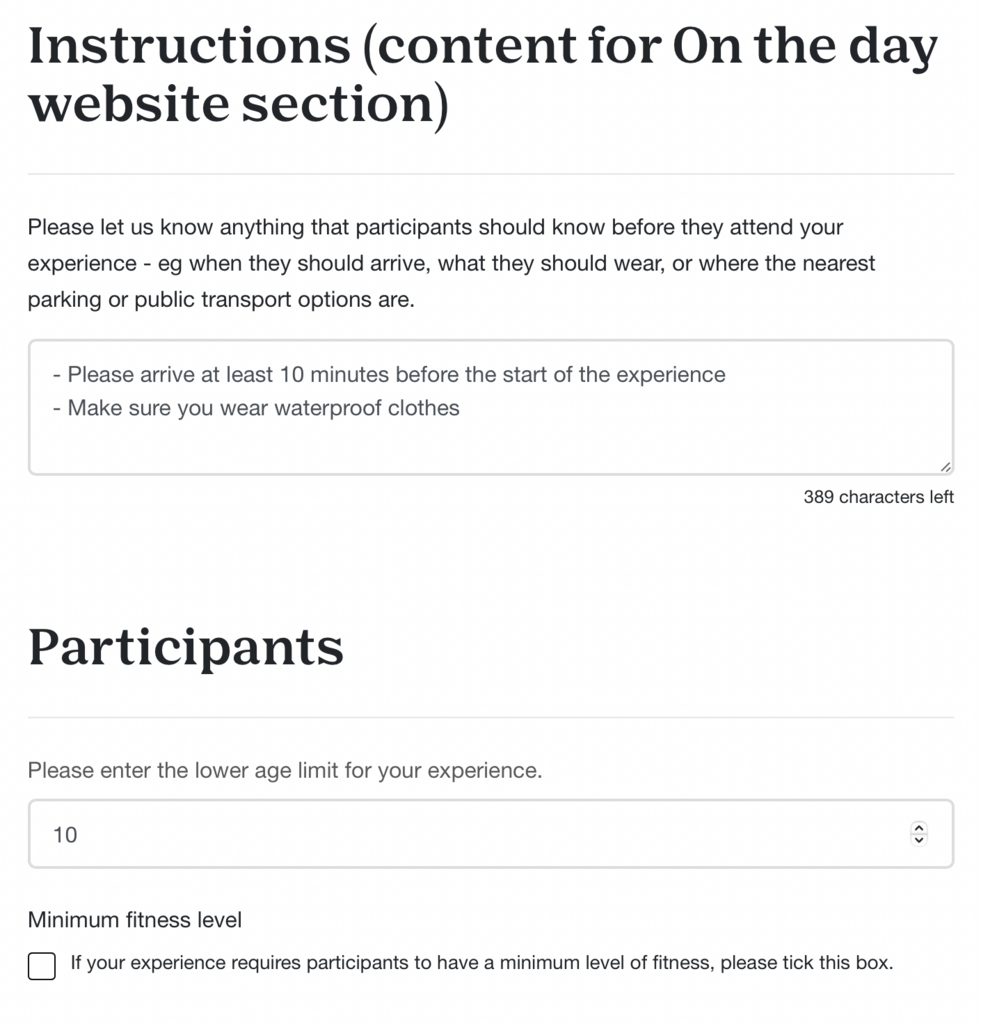Click the textarea resize handle corner icon
The image size is (981, 1024).
[946, 467]
